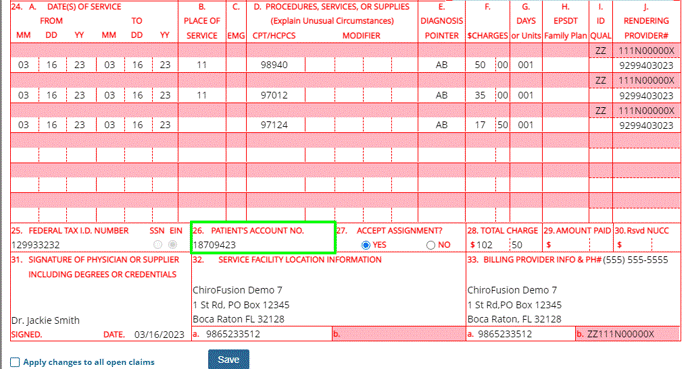Edit diagnosis pointer AB for 97012
Viewport: 688px width, 369px height.
[x=441, y=95]
